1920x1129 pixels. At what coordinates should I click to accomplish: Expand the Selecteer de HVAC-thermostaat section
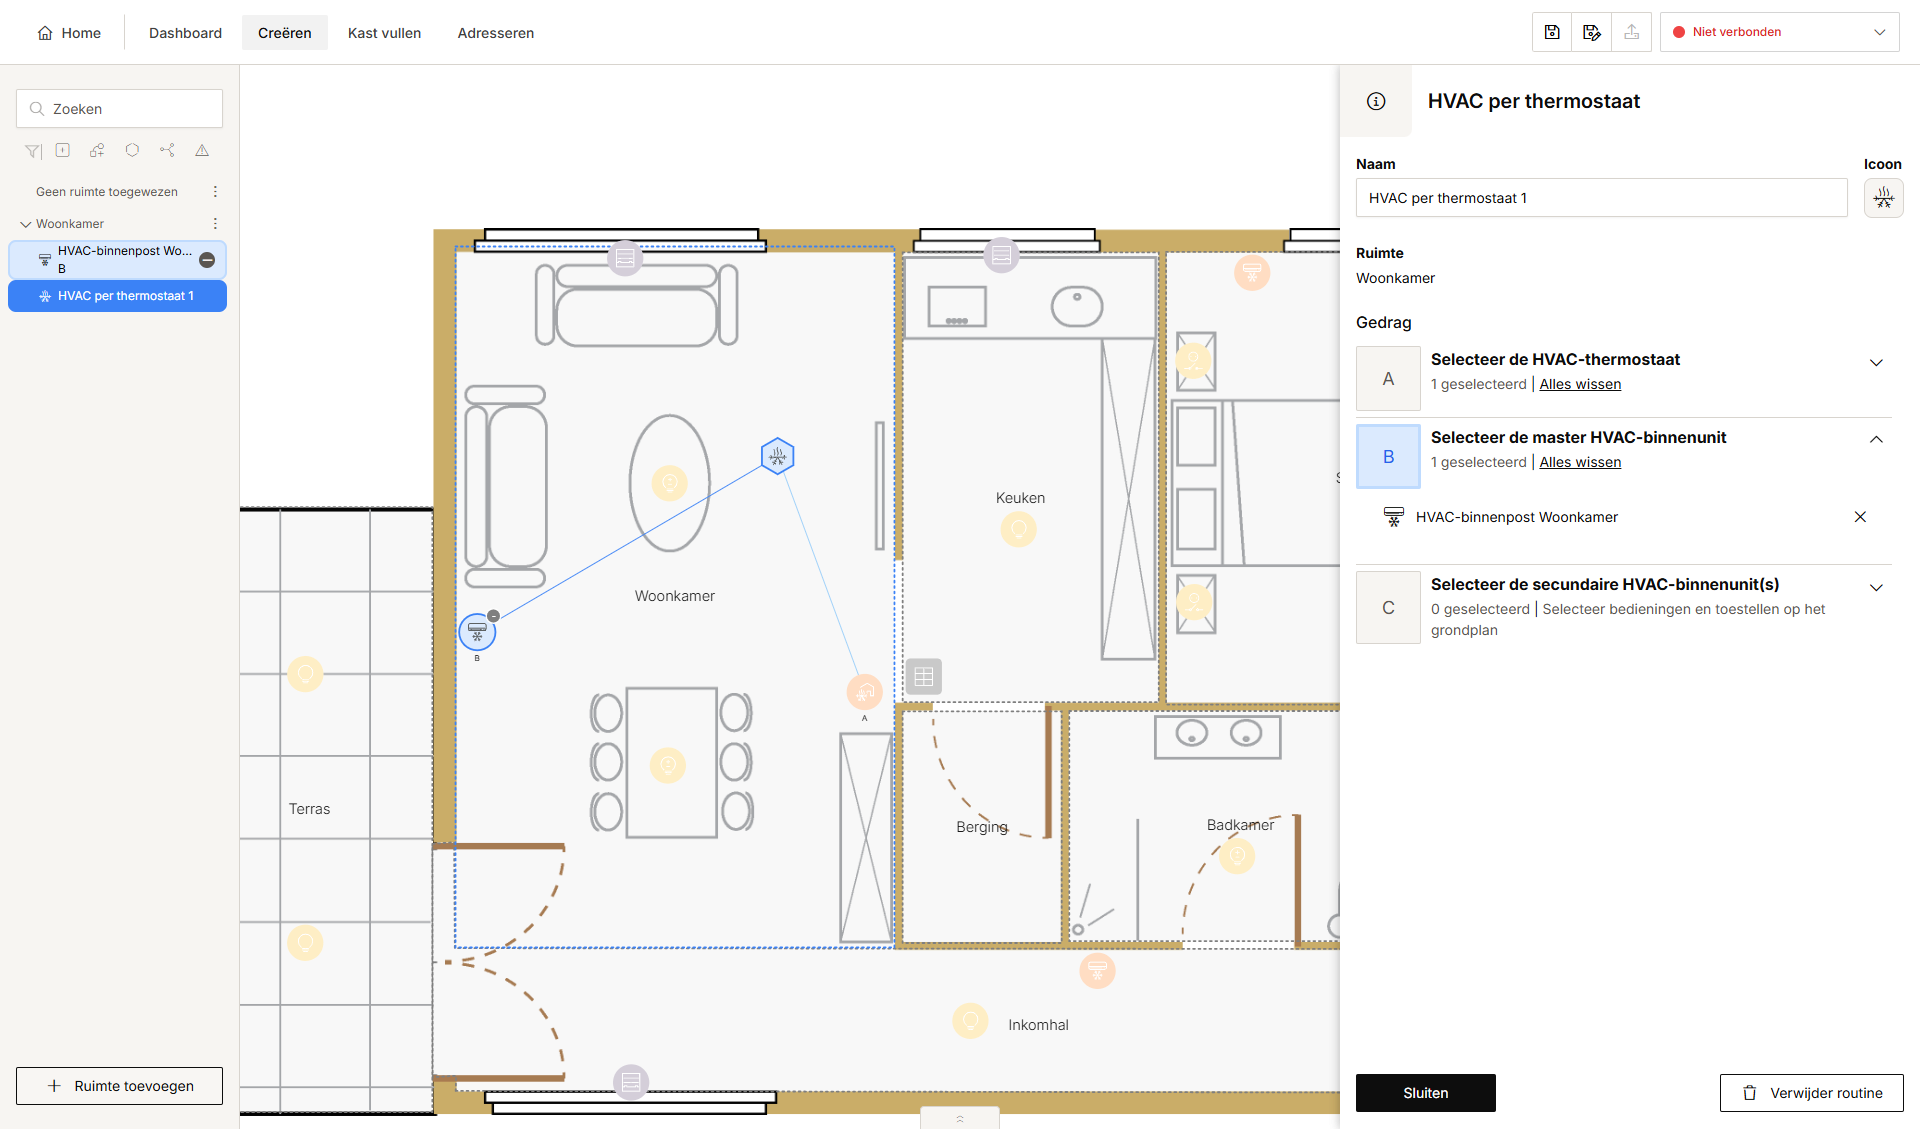coord(1876,363)
